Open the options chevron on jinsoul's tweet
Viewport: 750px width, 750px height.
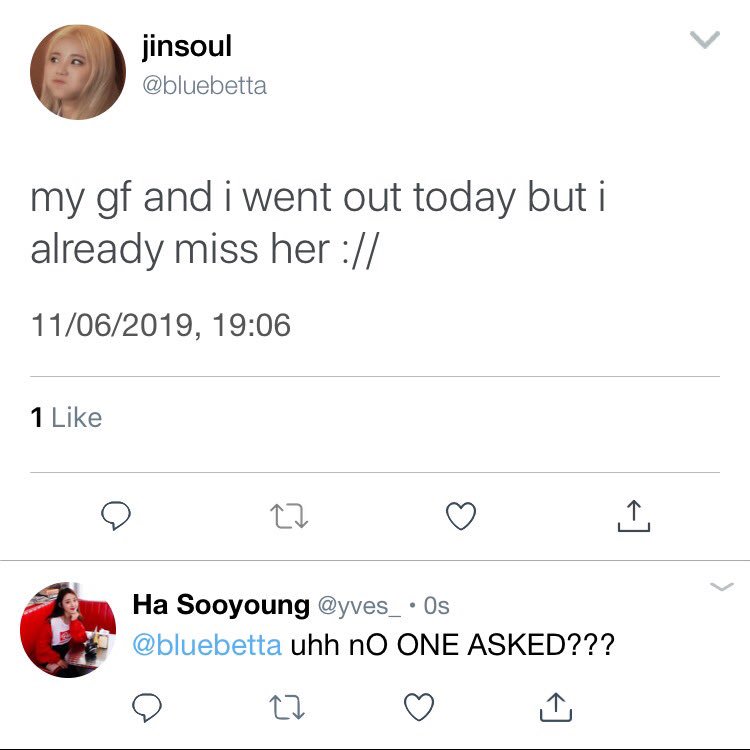pyautogui.click(x=705, y=39)
